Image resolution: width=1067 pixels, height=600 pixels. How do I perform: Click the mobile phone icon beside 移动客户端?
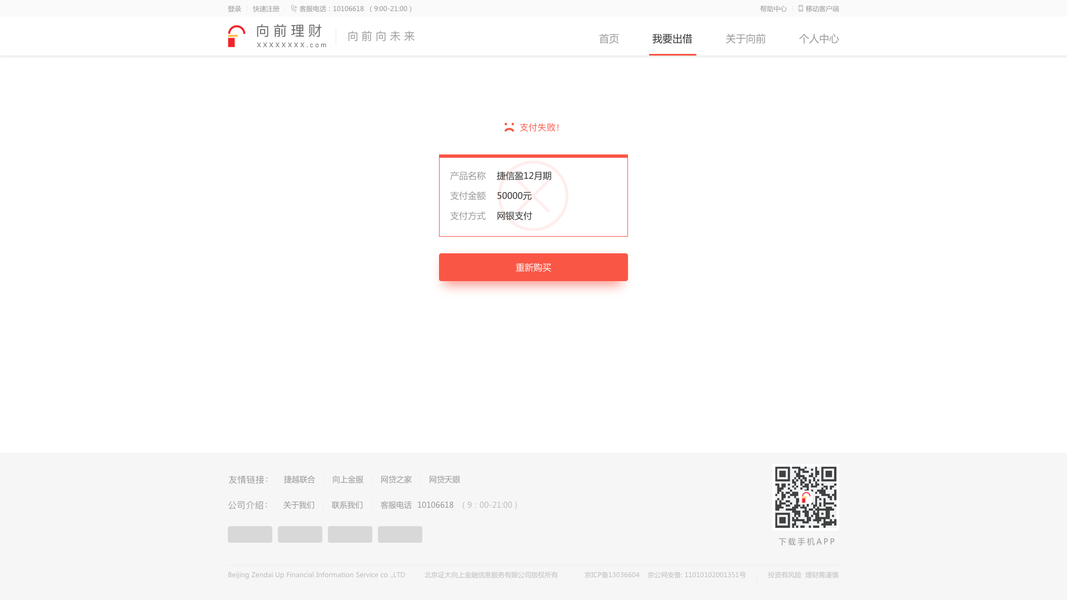801,9
